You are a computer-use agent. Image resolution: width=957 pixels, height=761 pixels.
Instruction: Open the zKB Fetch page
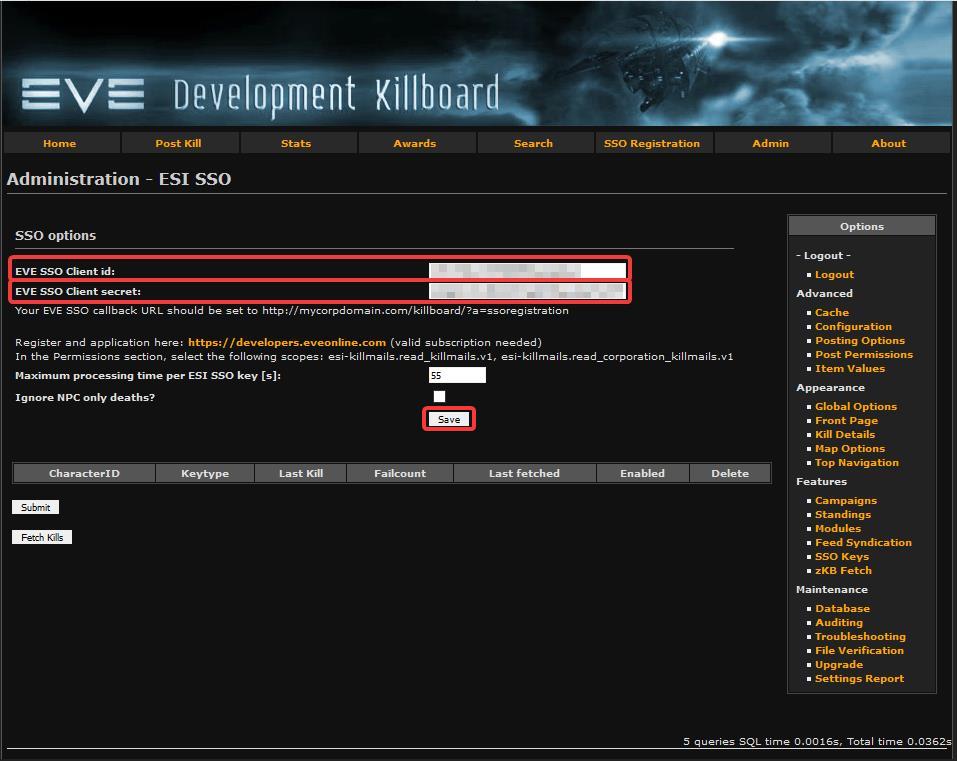(843, 571)
